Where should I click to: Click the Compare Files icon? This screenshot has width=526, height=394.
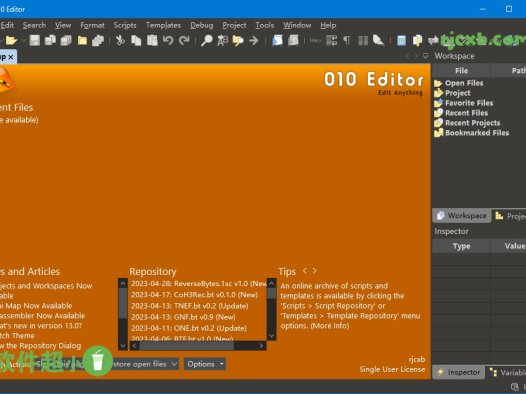click(x=417, y=40)
